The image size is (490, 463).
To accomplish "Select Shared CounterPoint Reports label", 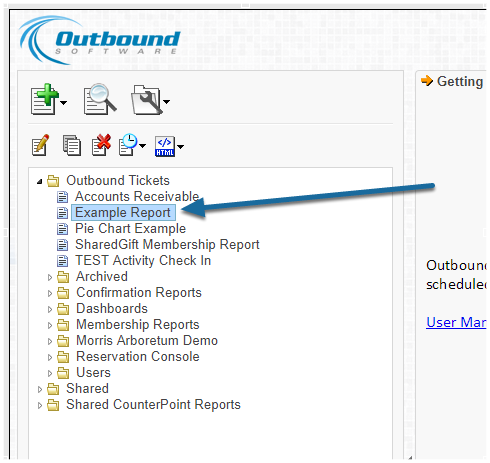I will coord(153,405).
